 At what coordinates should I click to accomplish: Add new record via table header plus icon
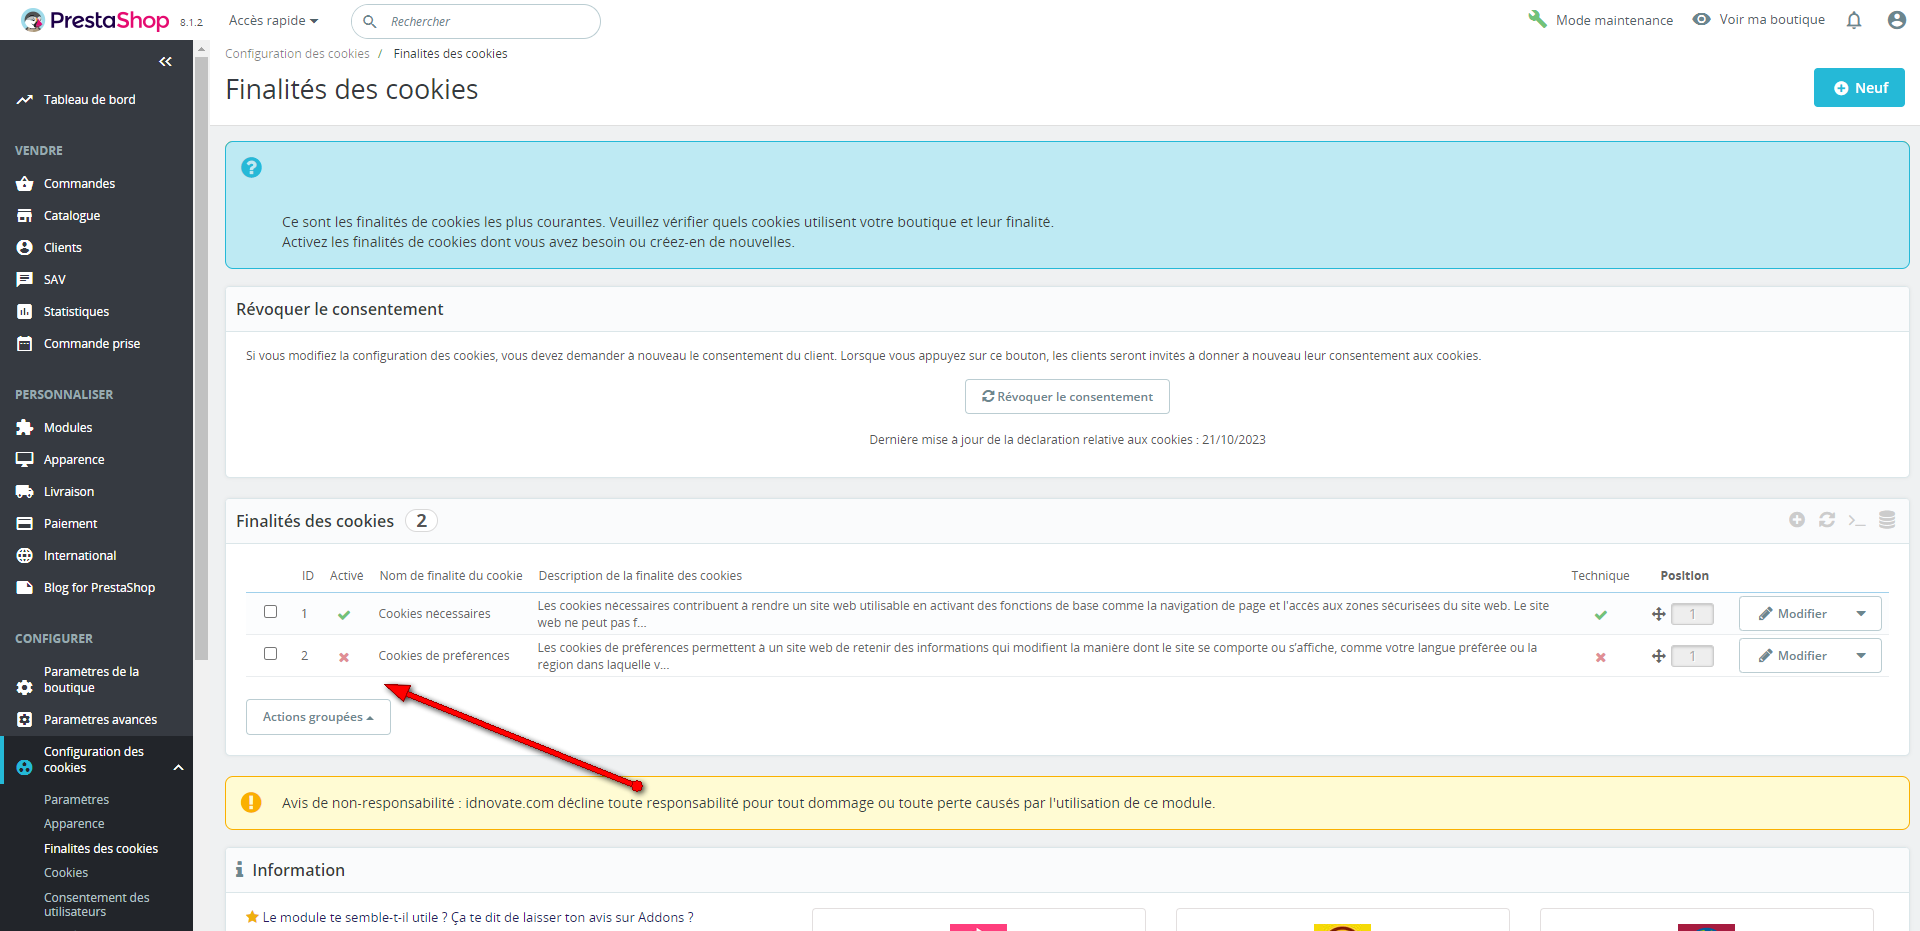point(1797,520)
